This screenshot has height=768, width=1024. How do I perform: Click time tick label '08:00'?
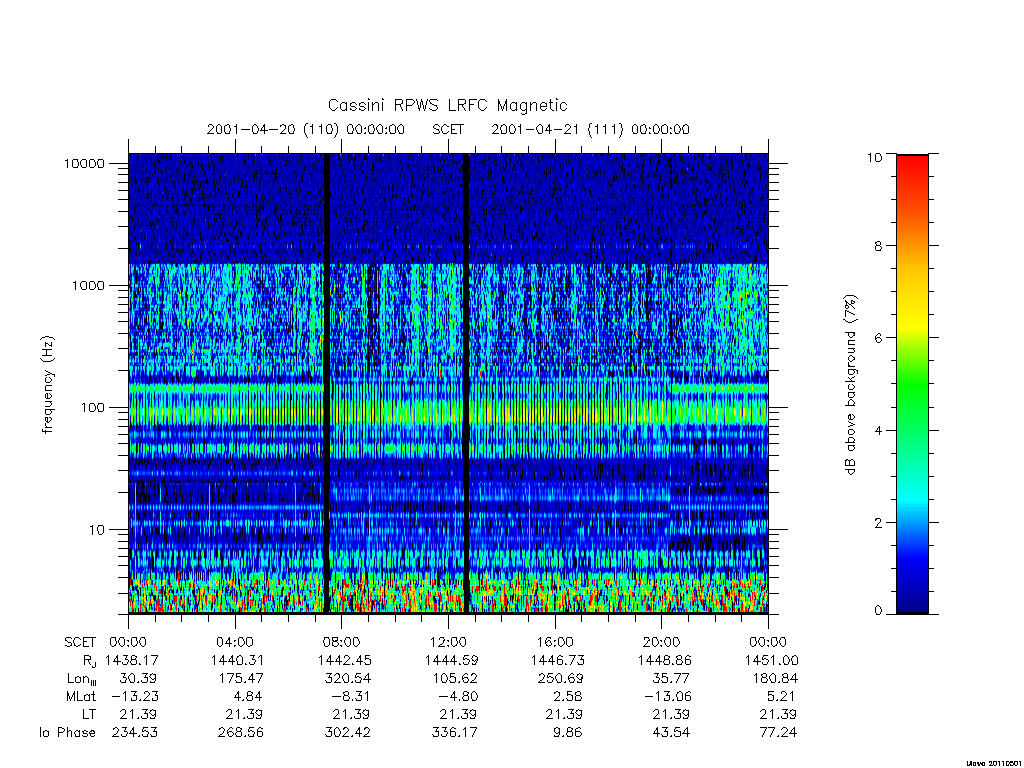pos(342,642)
